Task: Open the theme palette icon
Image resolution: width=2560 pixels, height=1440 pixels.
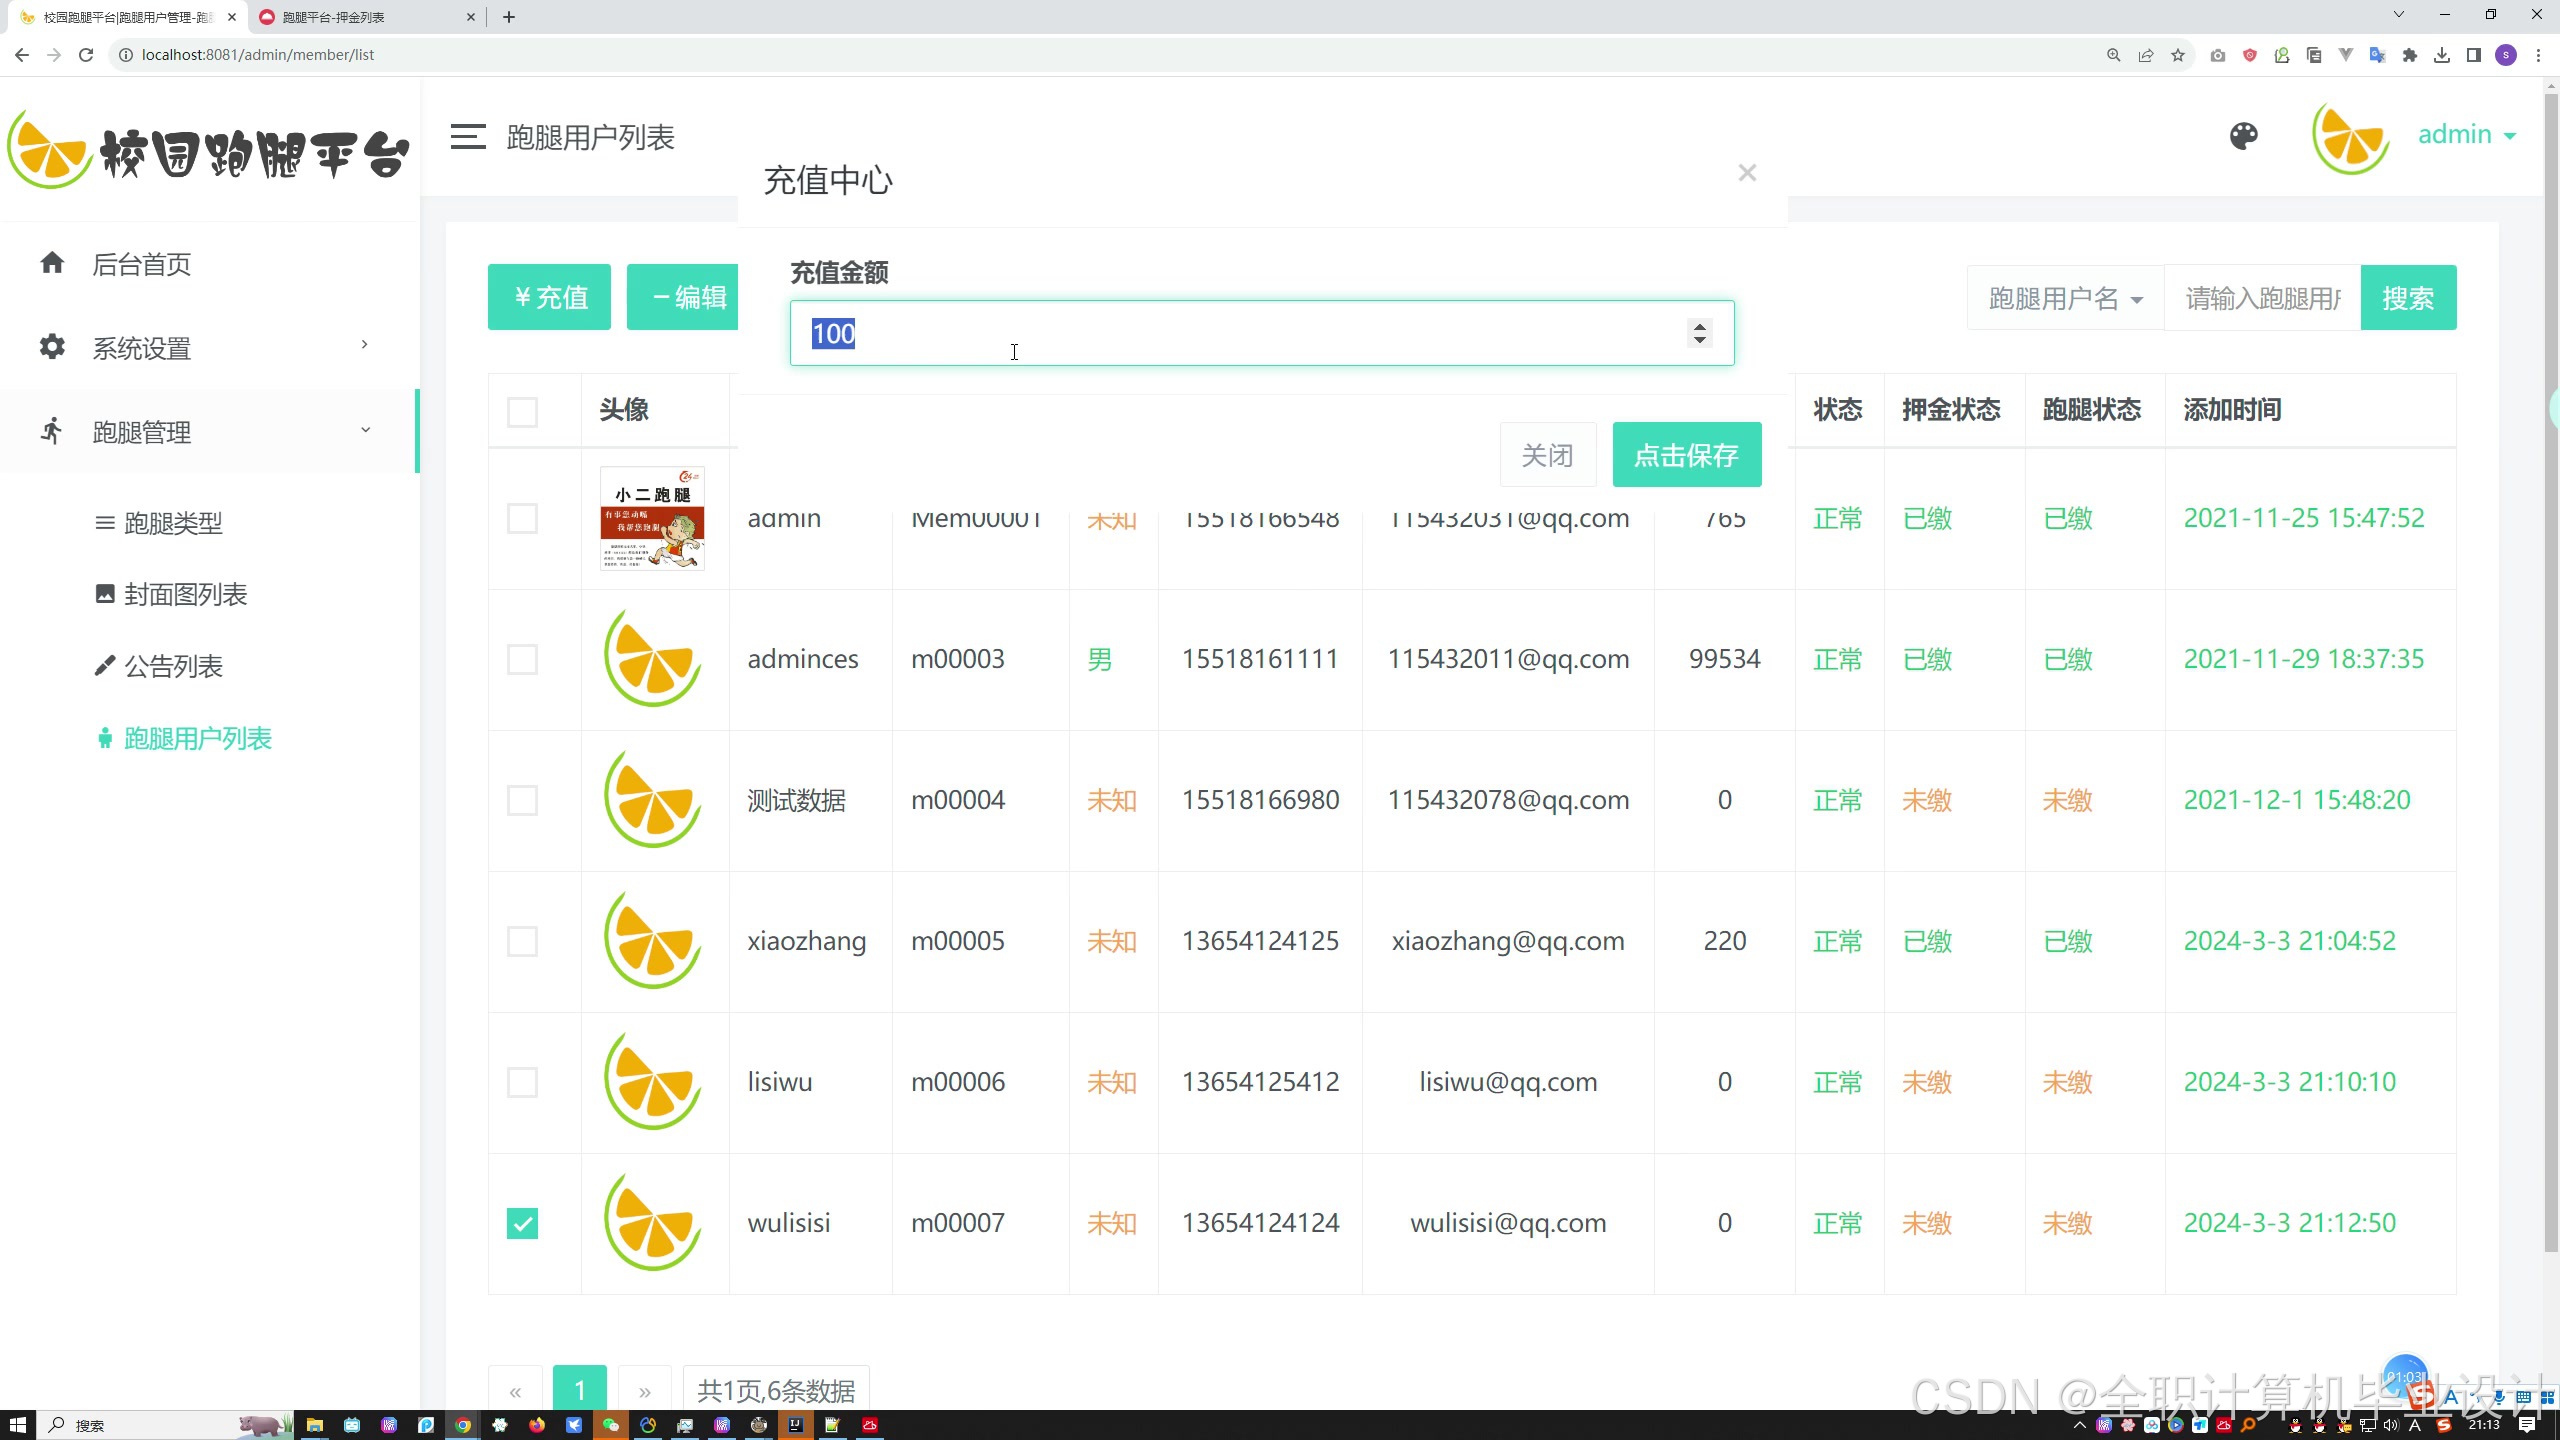Action: (x=2243, y=136)
